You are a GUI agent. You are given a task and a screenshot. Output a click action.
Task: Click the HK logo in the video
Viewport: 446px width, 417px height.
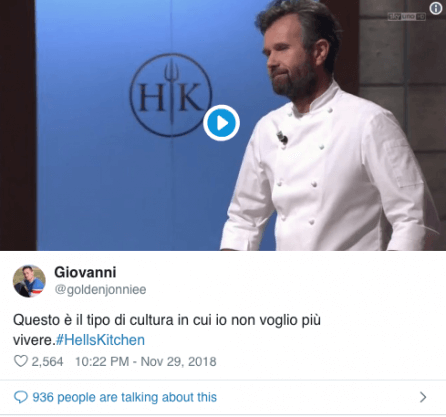click(x=171, y=95)
